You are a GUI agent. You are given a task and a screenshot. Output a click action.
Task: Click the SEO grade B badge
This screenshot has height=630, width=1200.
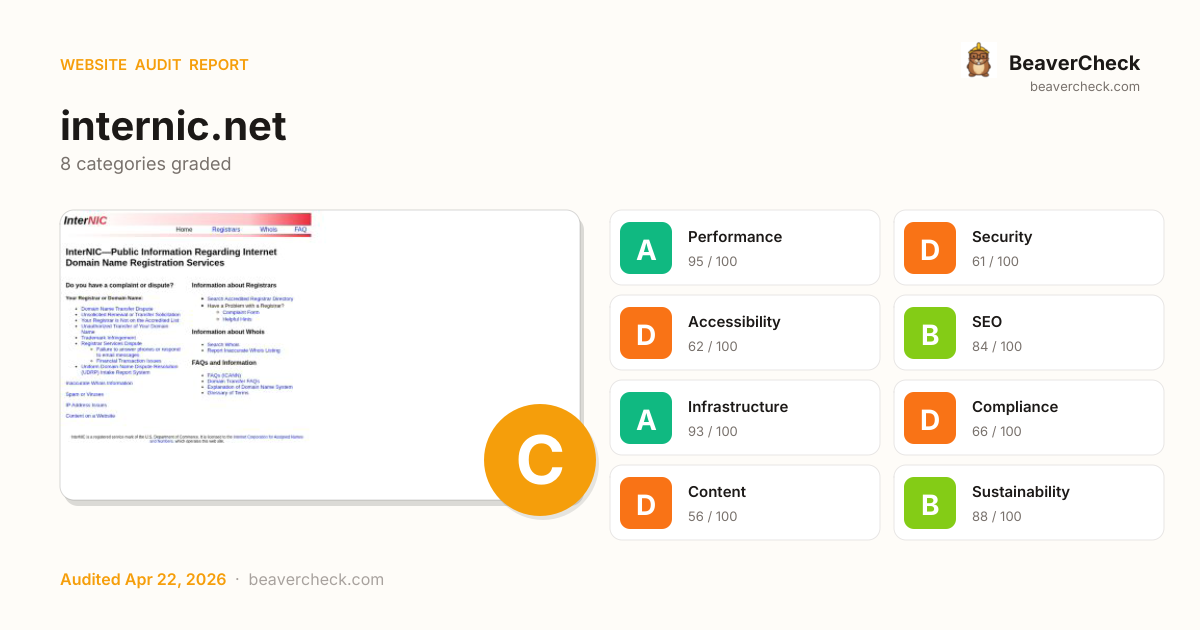930,333
